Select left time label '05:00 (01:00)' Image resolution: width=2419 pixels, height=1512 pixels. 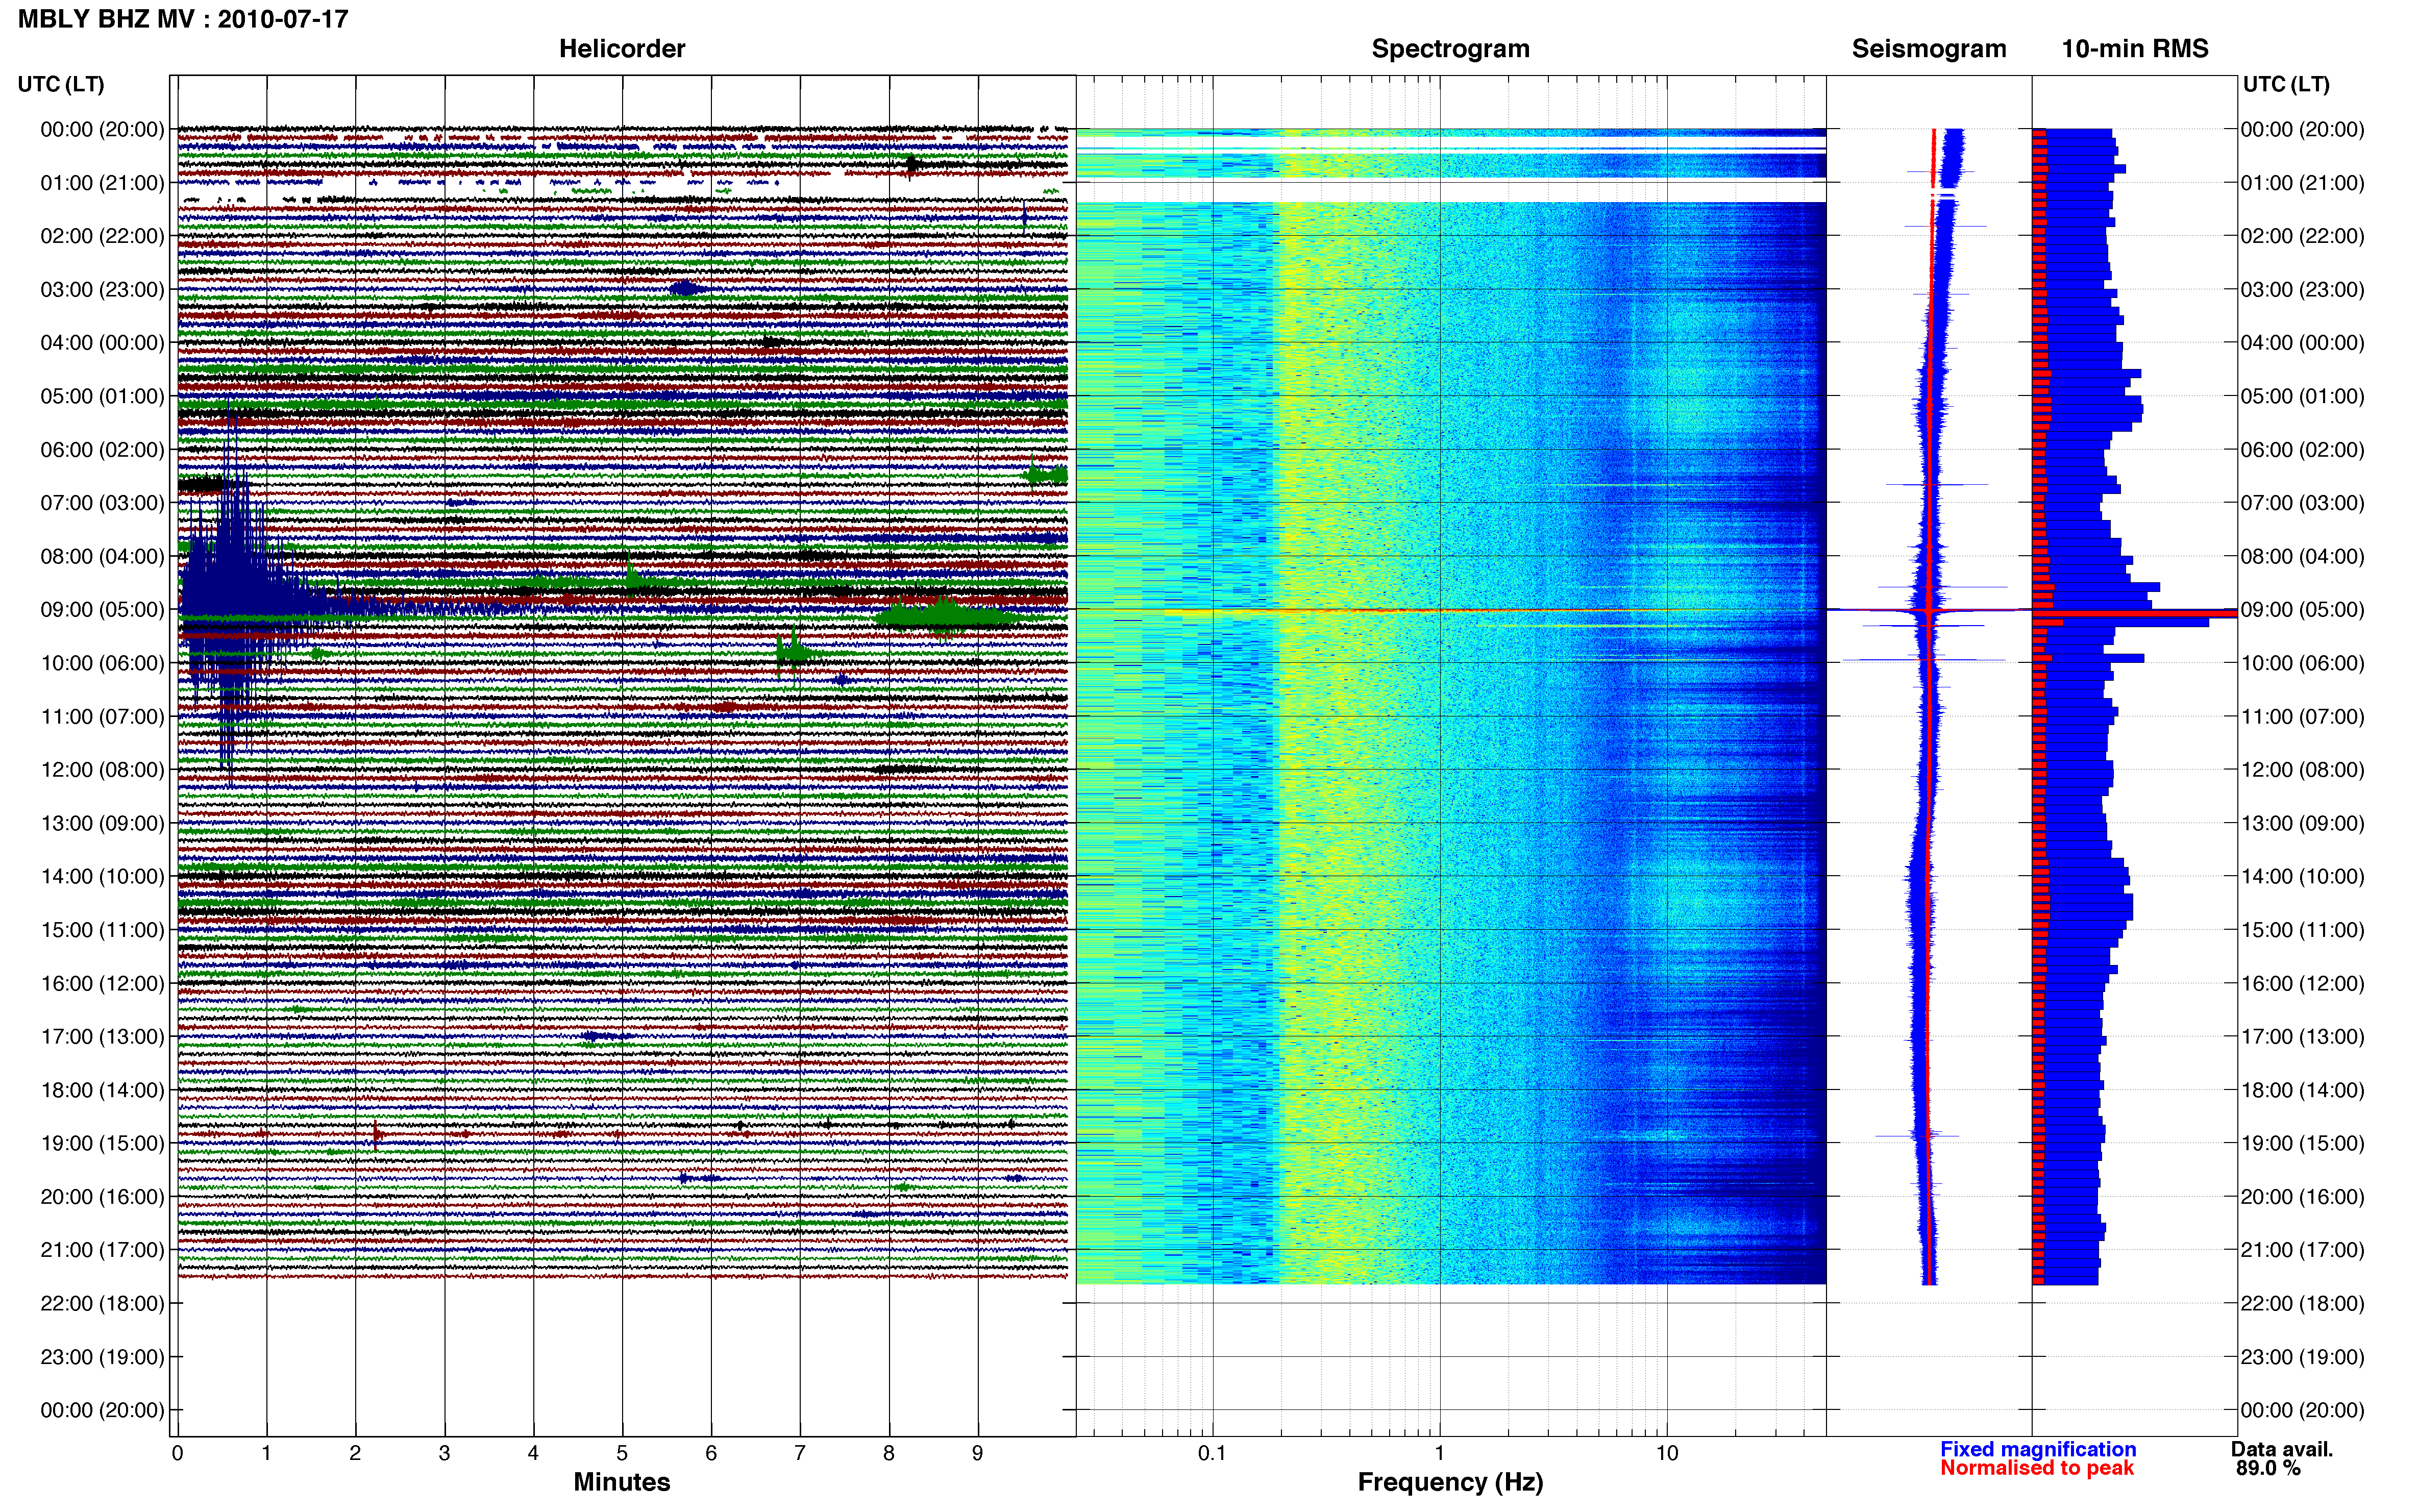point(102,396)
